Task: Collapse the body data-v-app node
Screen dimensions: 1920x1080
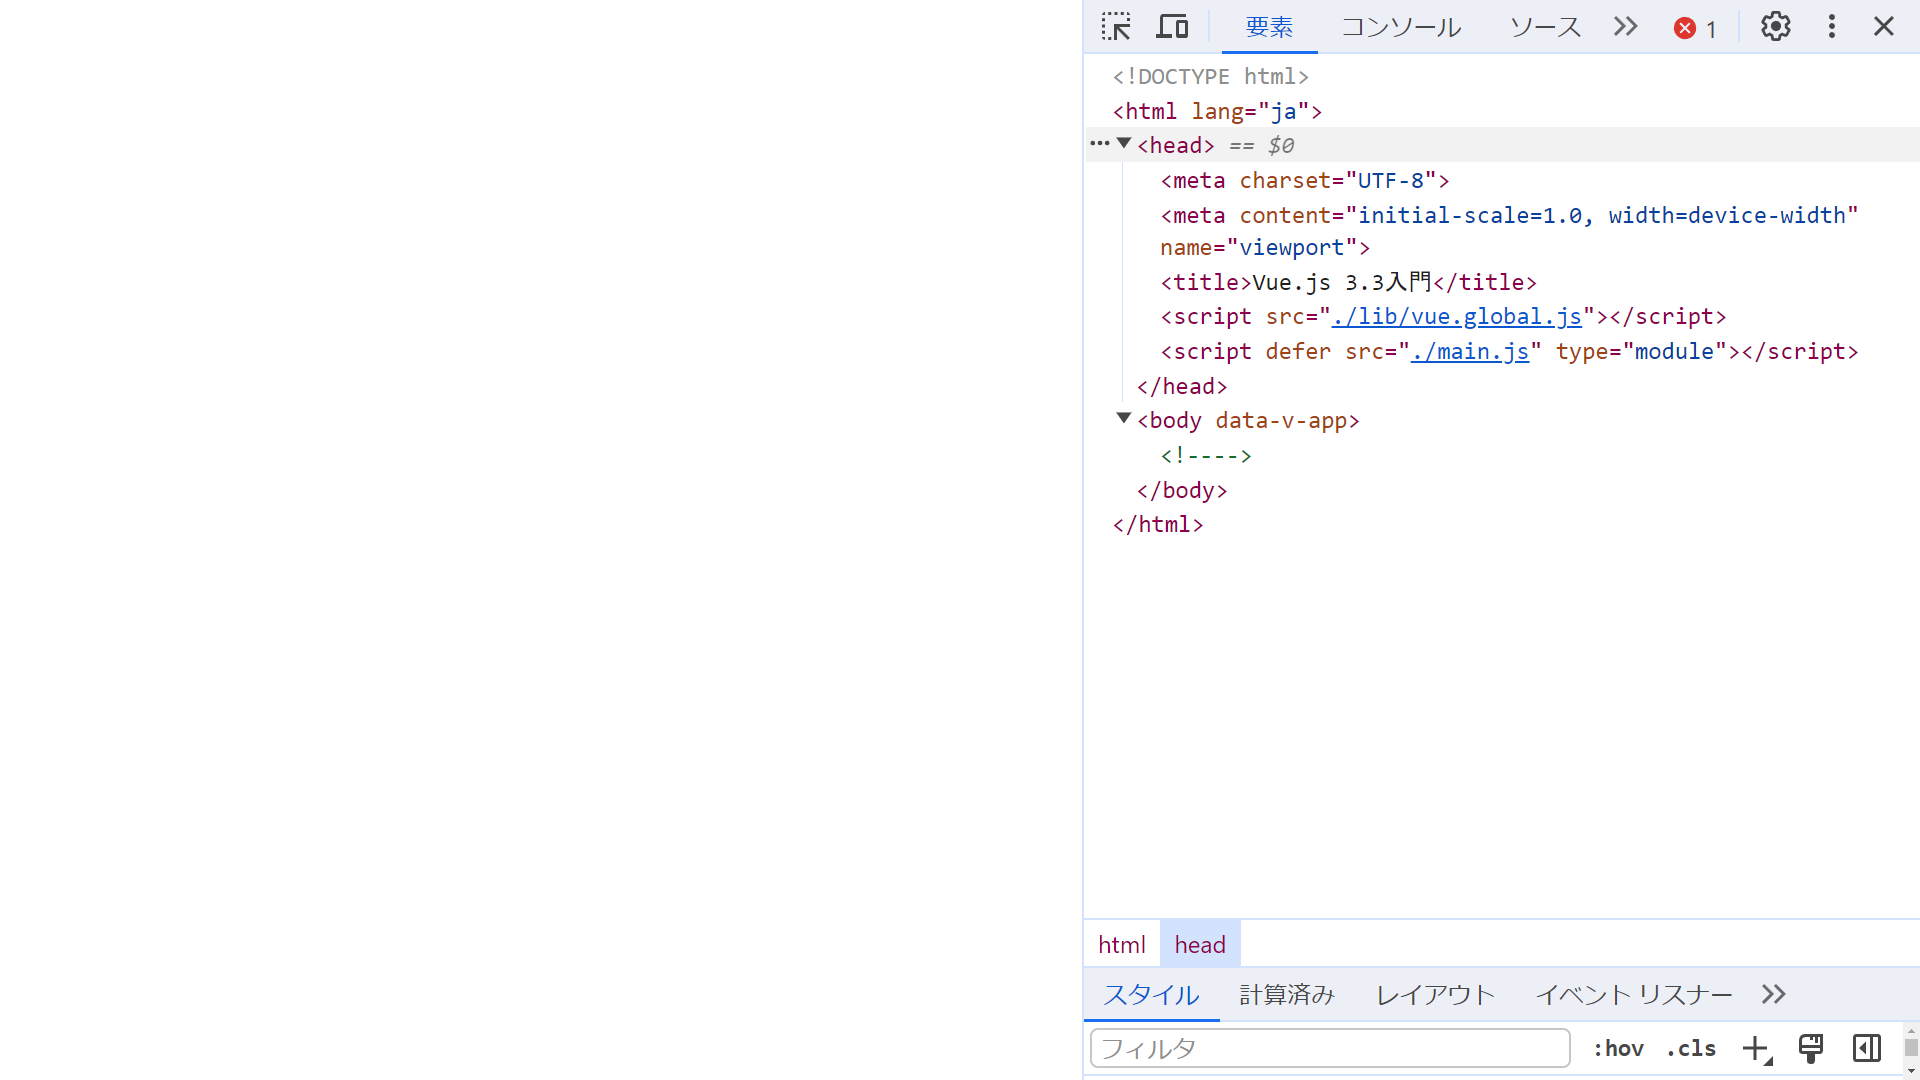Action: (x=1124, y=419)
